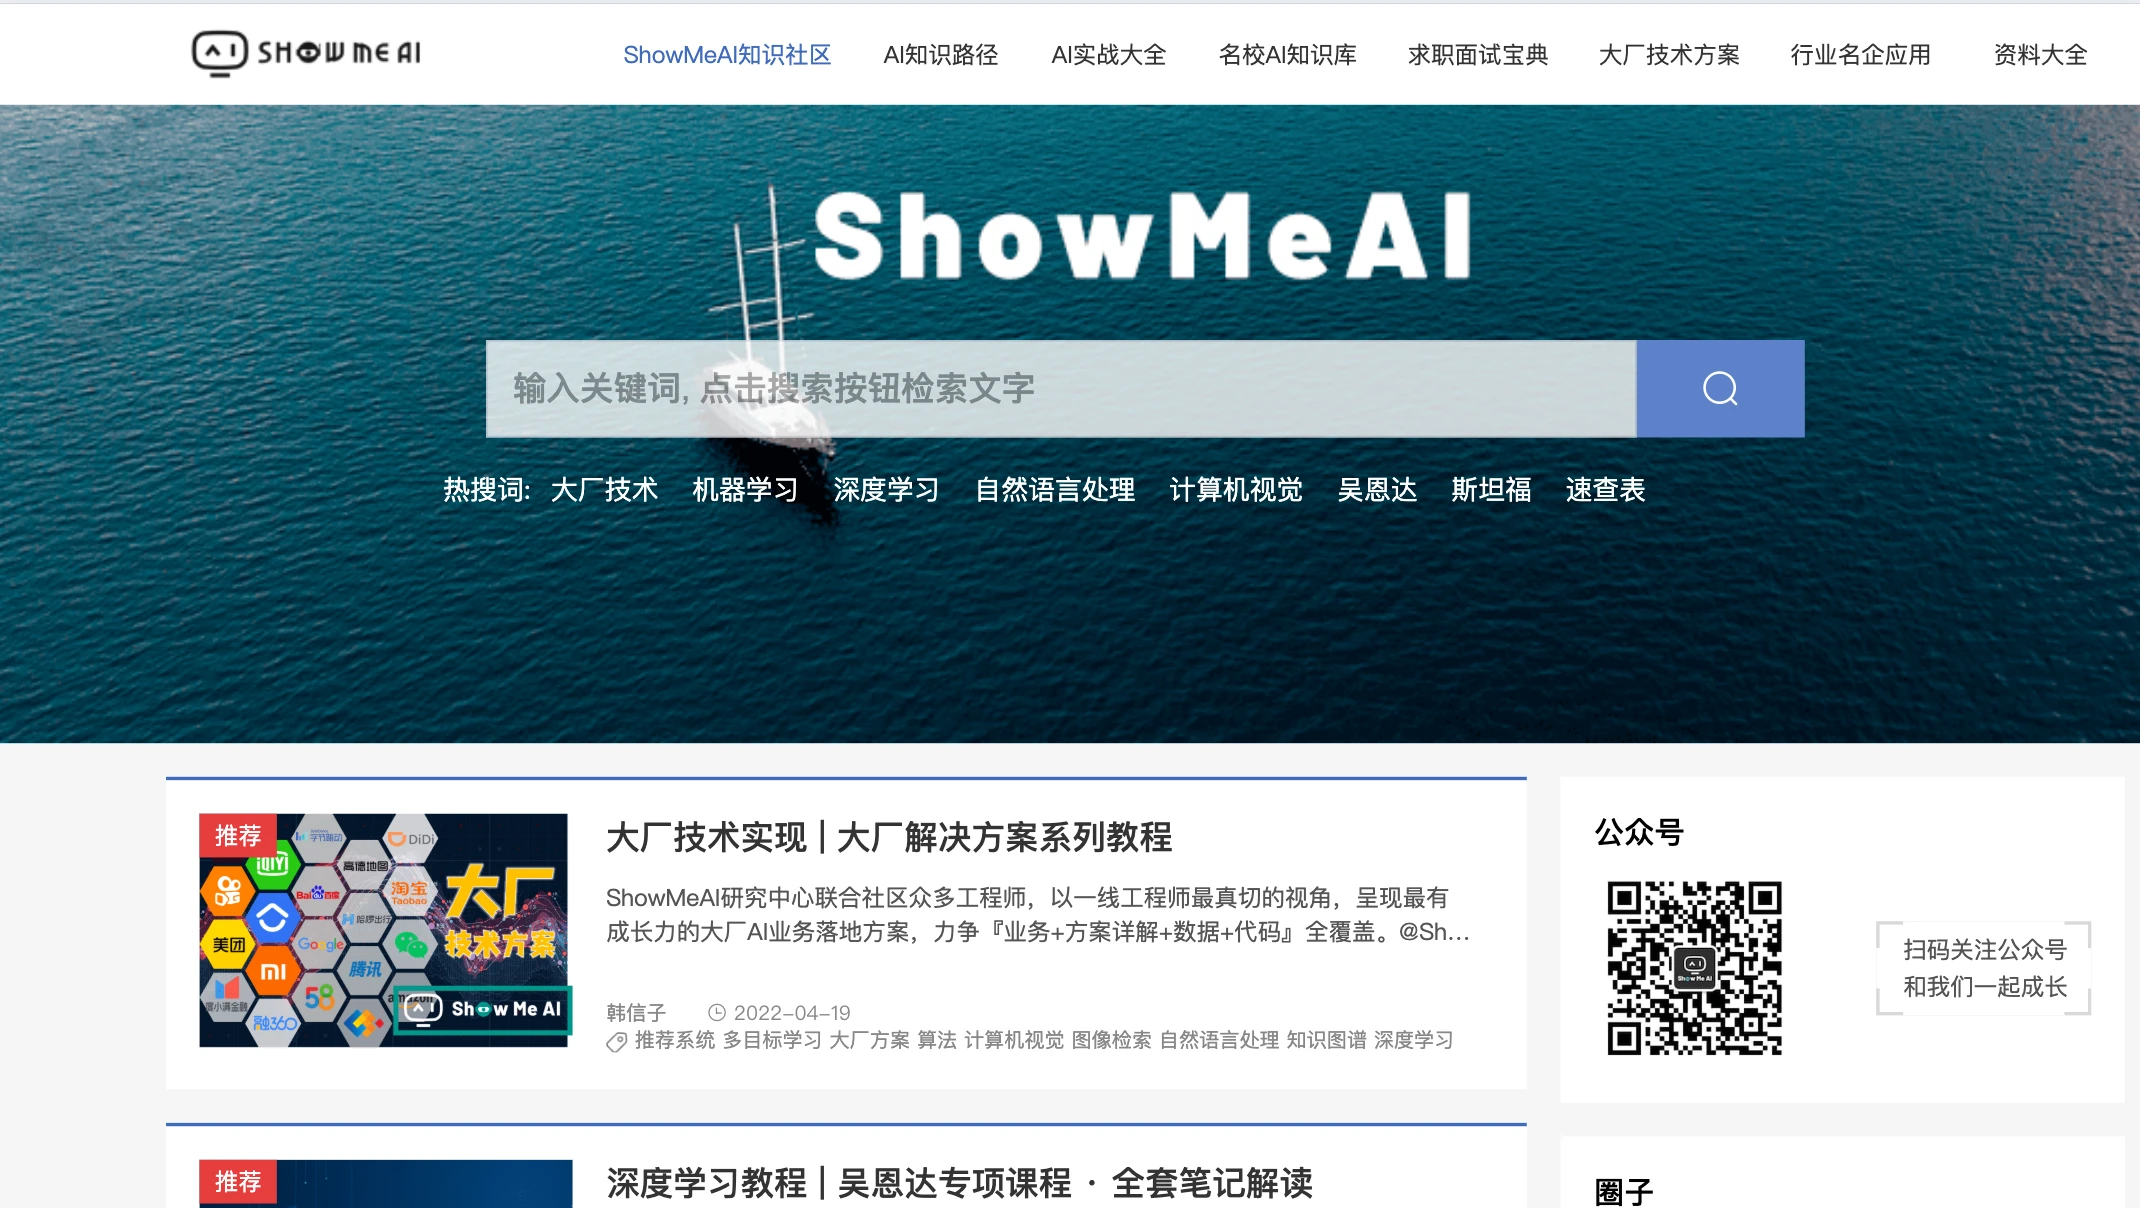Open ShowMeAI知识社区 nav item
Image resolution: width=2140 pixels, height=1208 pixels.
click(727, 55)
